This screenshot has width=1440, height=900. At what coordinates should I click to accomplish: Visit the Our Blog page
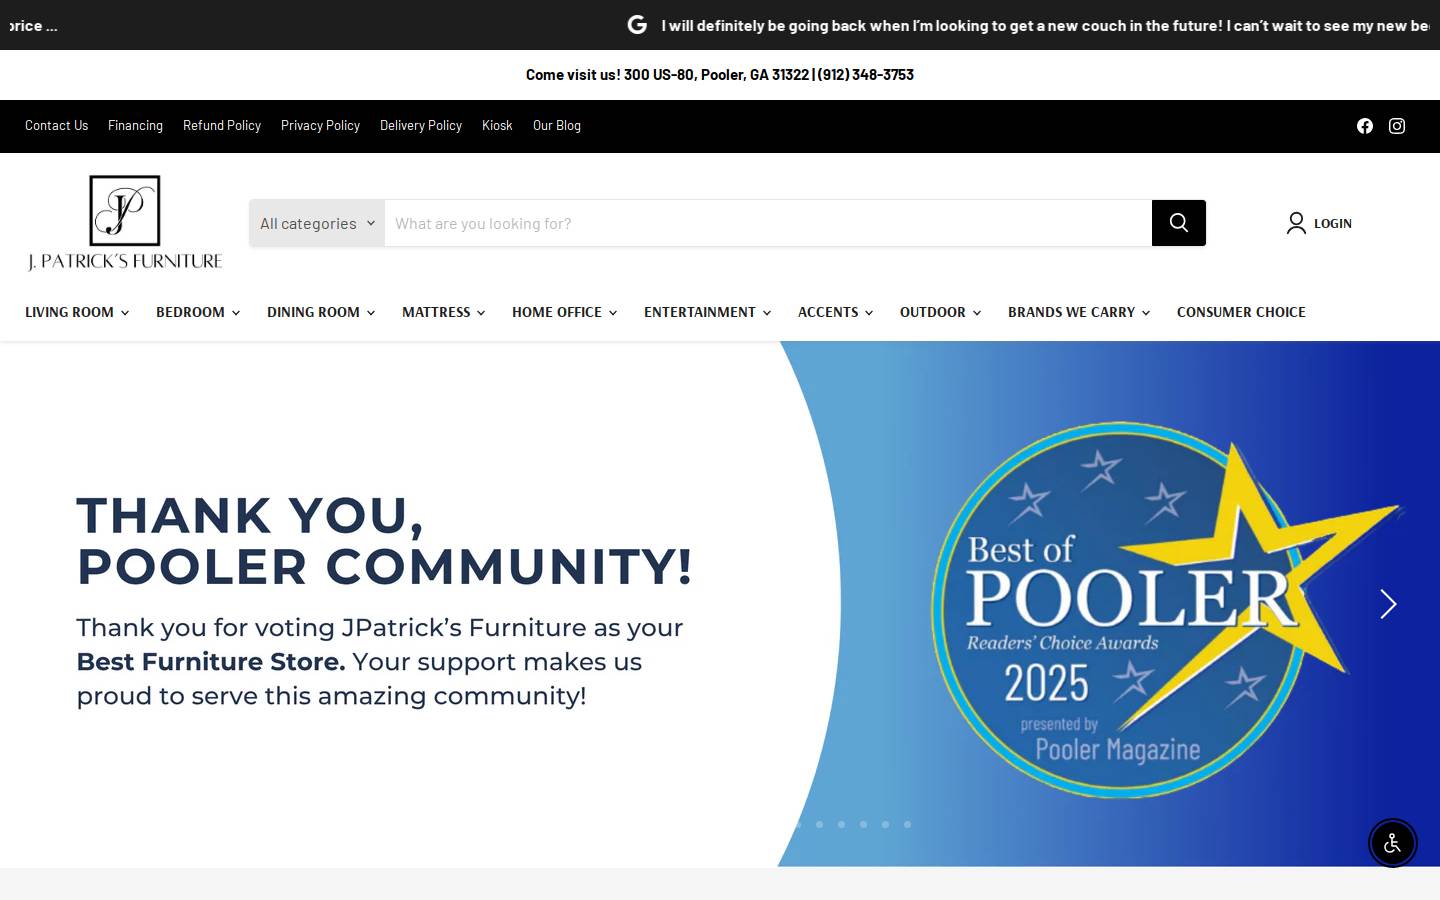(x=557, y=126)
